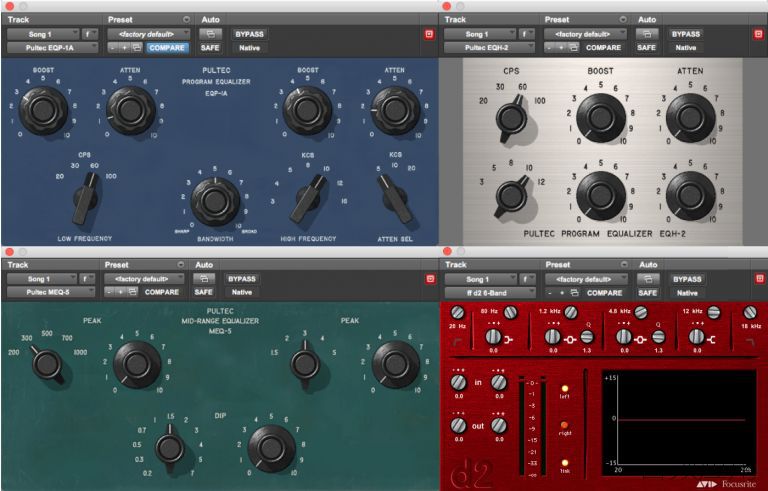Click SAFE in the MEQ-5 window

tap(204, 292)
